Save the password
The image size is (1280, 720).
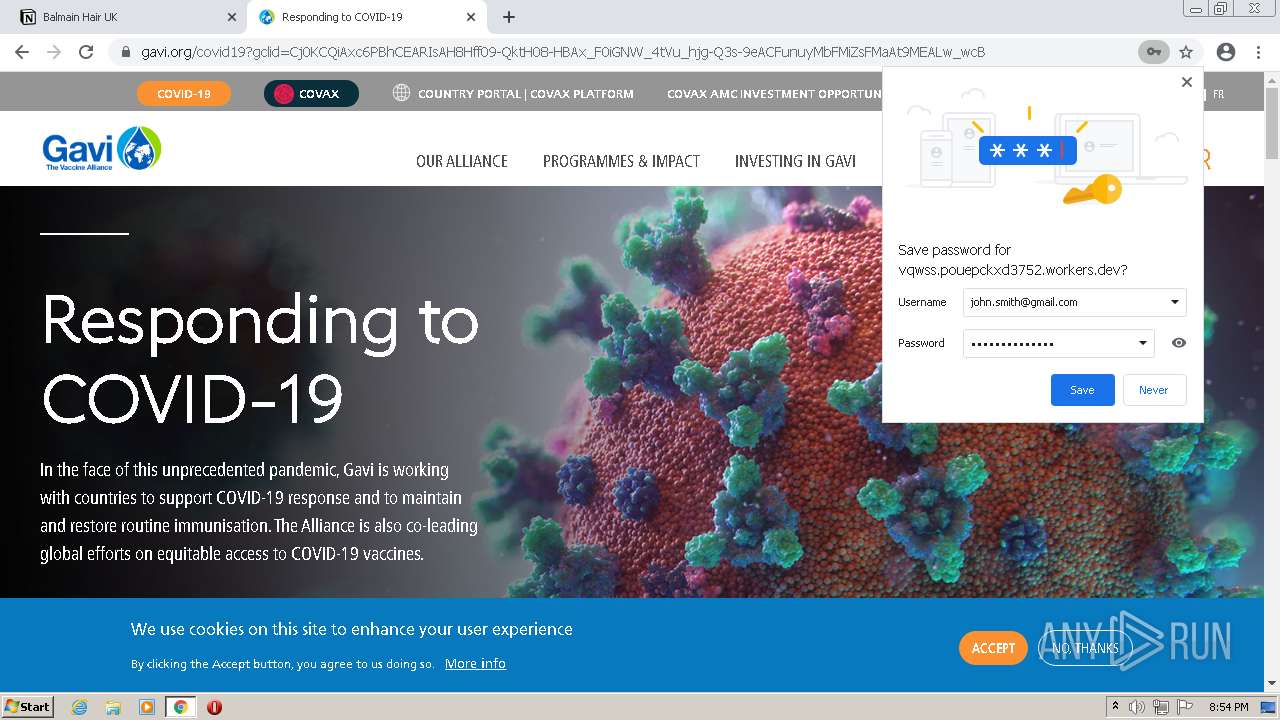click(1082, 390)
